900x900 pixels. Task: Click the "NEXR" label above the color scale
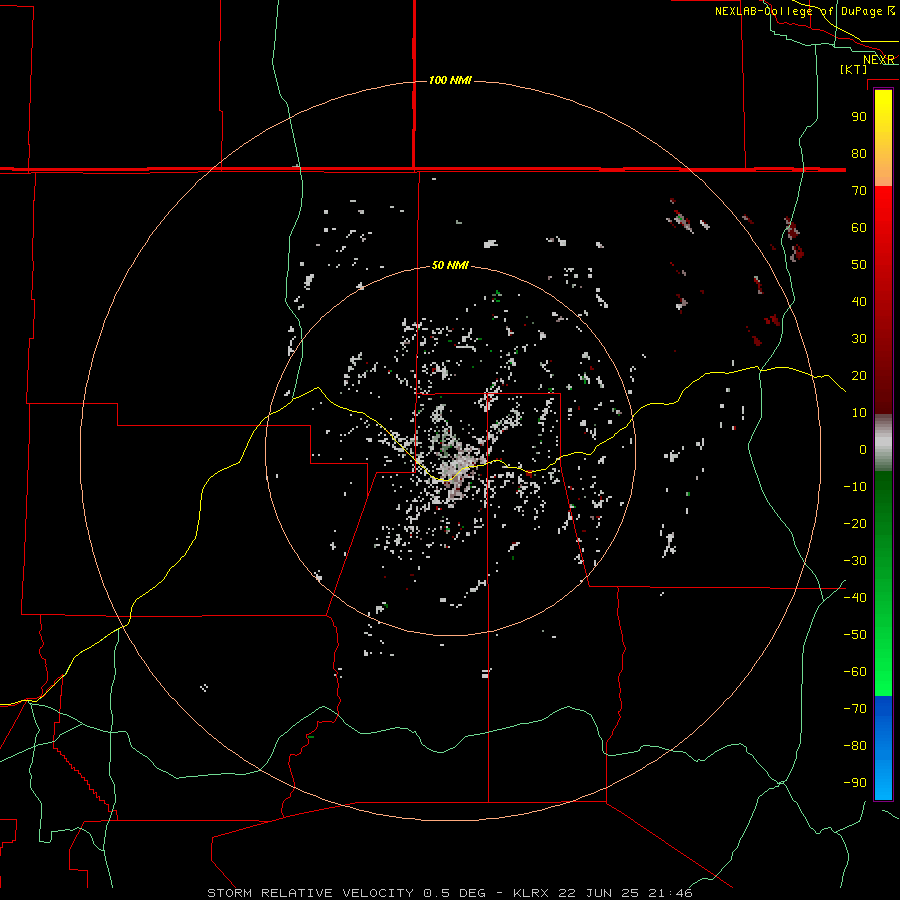tap(879, 60)
